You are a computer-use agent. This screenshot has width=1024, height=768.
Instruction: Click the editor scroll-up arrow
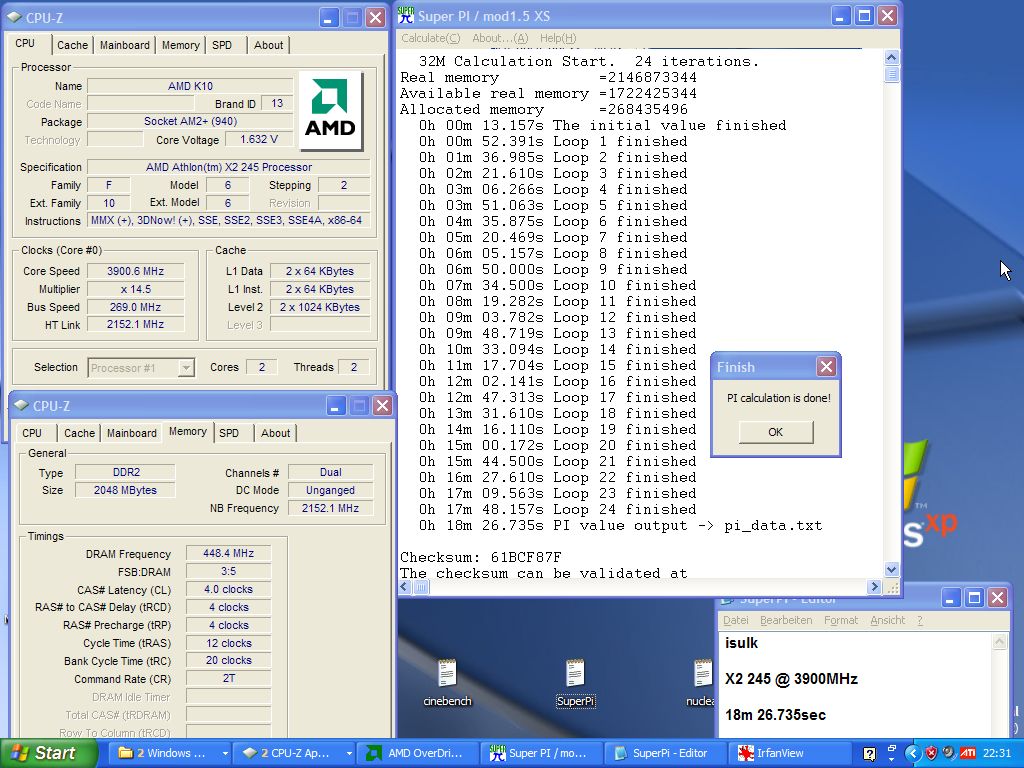[1000, 641]
